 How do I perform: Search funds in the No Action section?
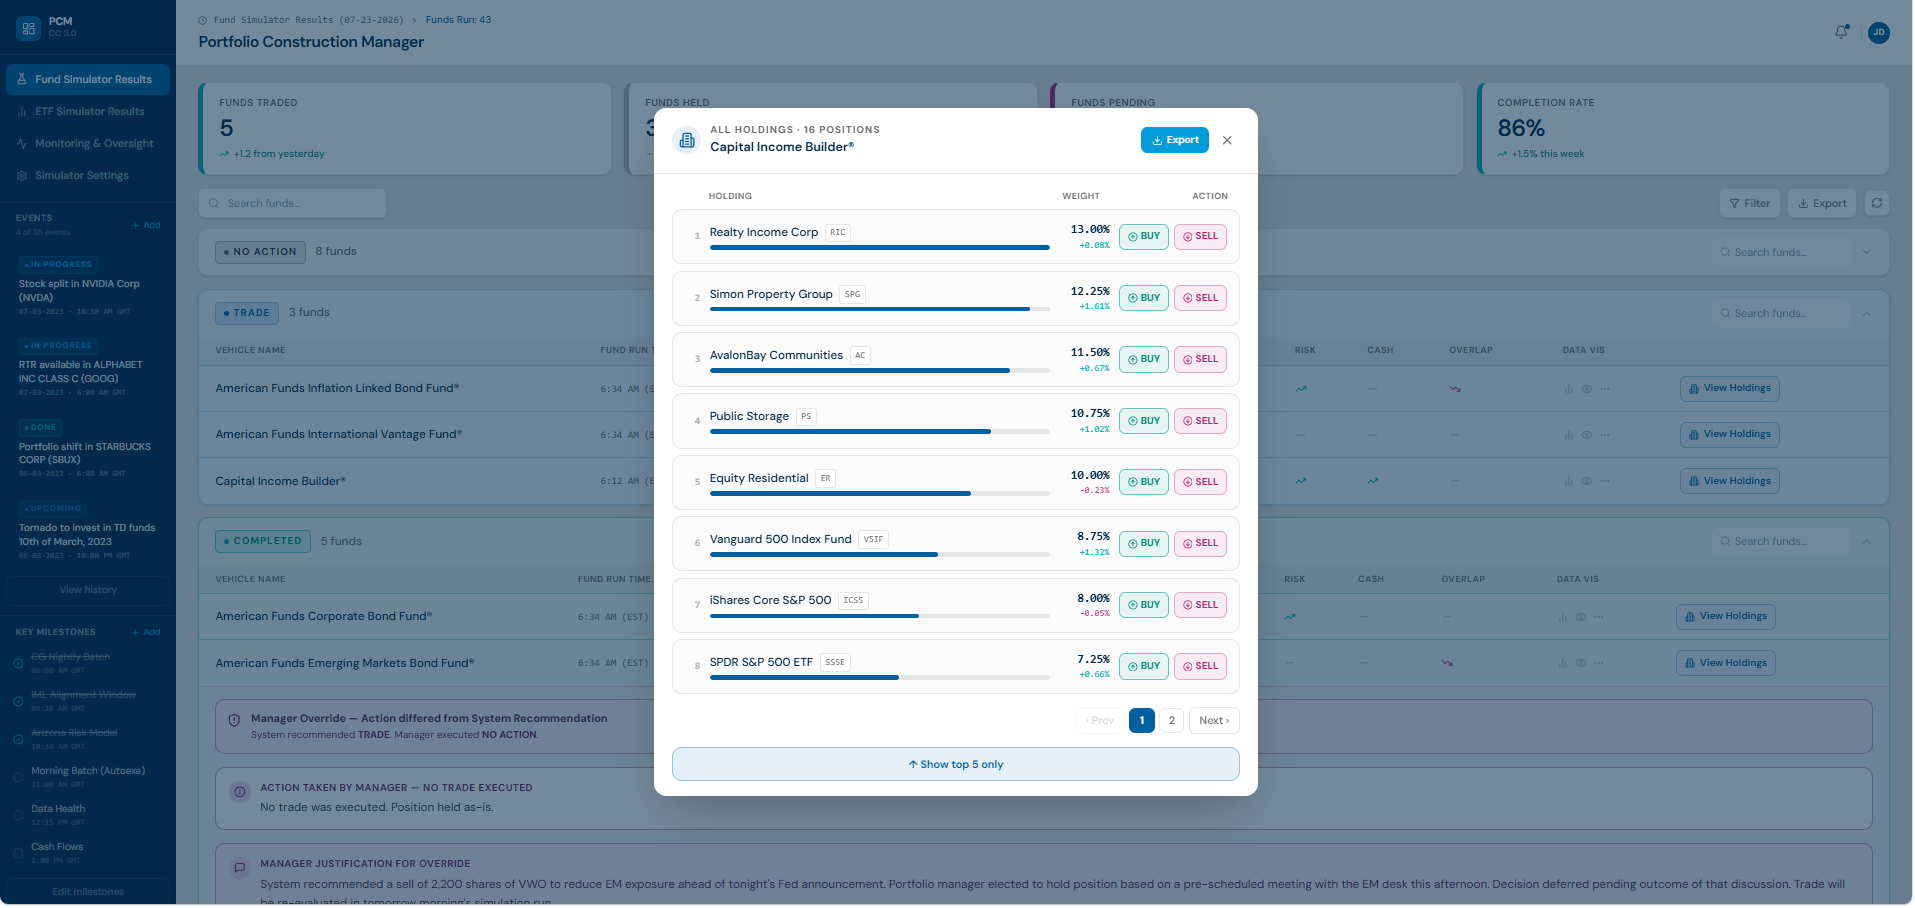tap(1780, 253)
